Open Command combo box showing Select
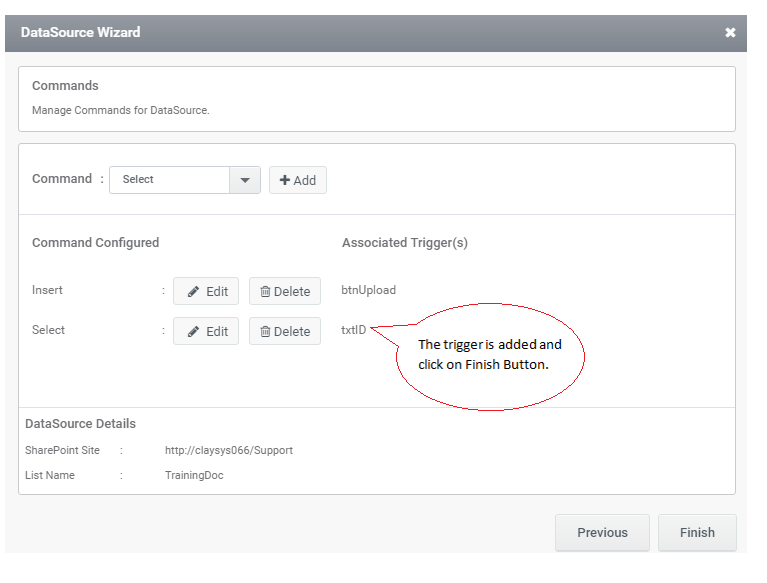 (185, 180)
